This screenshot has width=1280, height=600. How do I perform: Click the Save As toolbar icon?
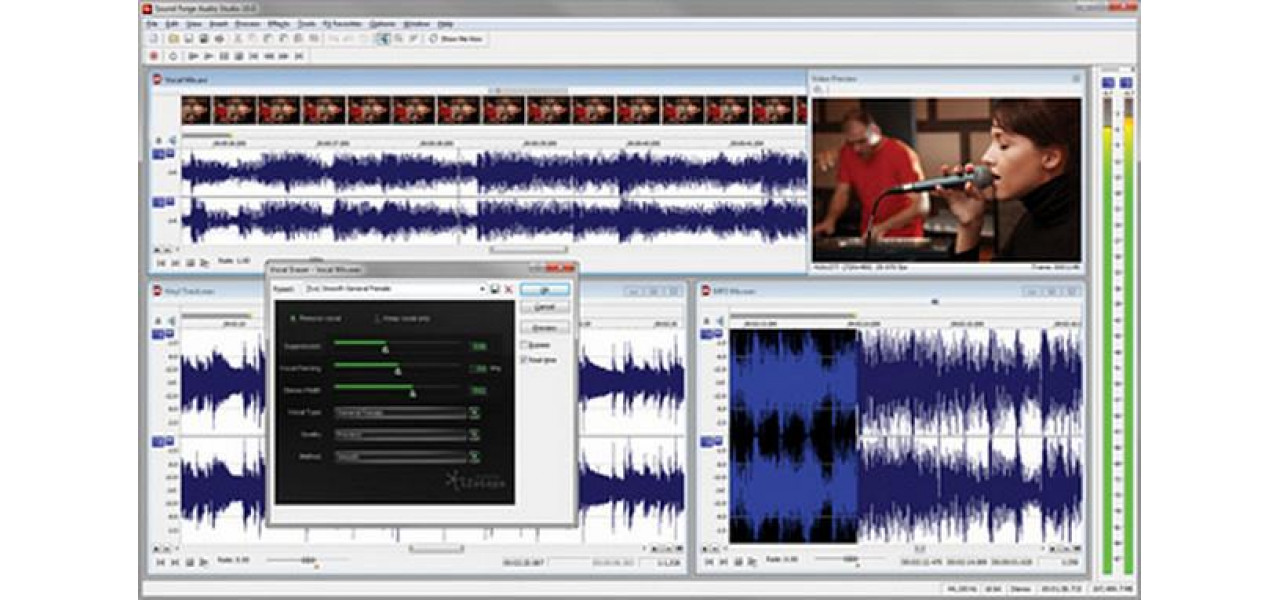tap(203, 38)
